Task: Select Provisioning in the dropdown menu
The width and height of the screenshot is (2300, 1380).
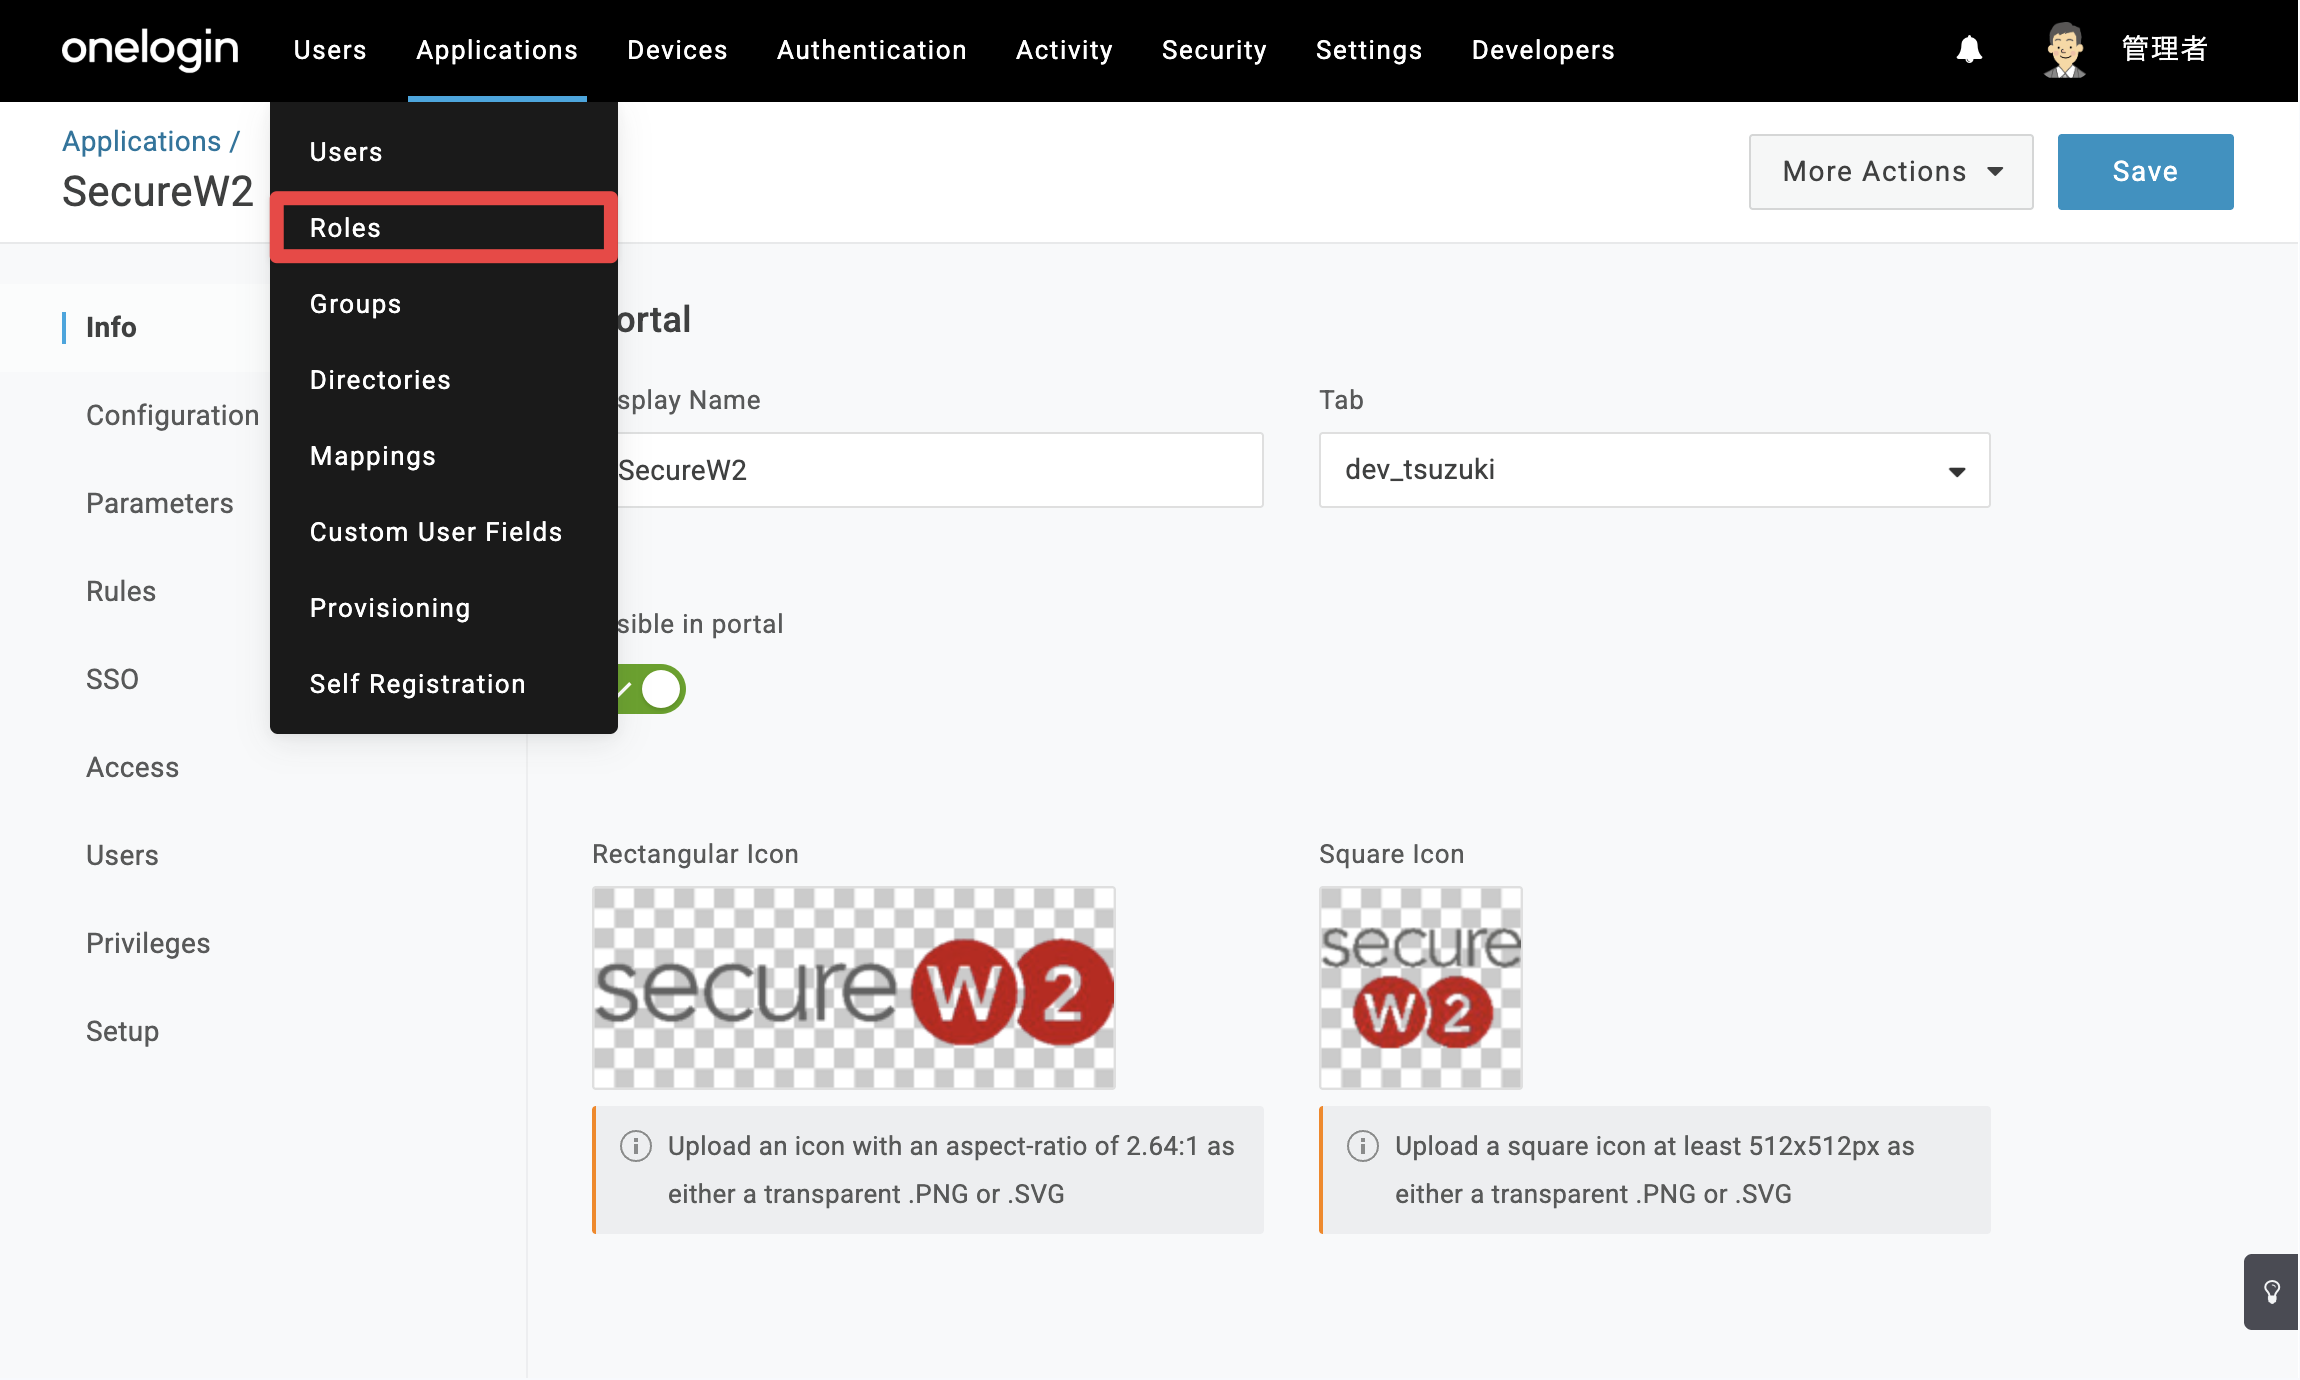Action: (444, 608)
